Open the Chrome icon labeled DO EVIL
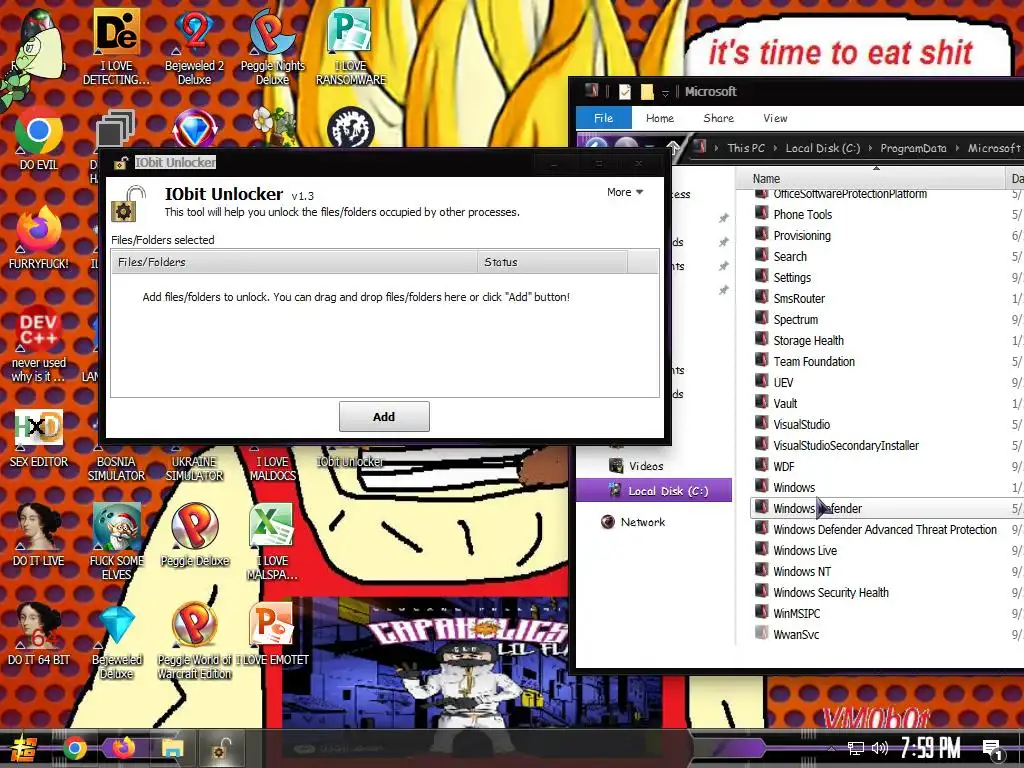The image size is (1024, 768). coord(39,140)
